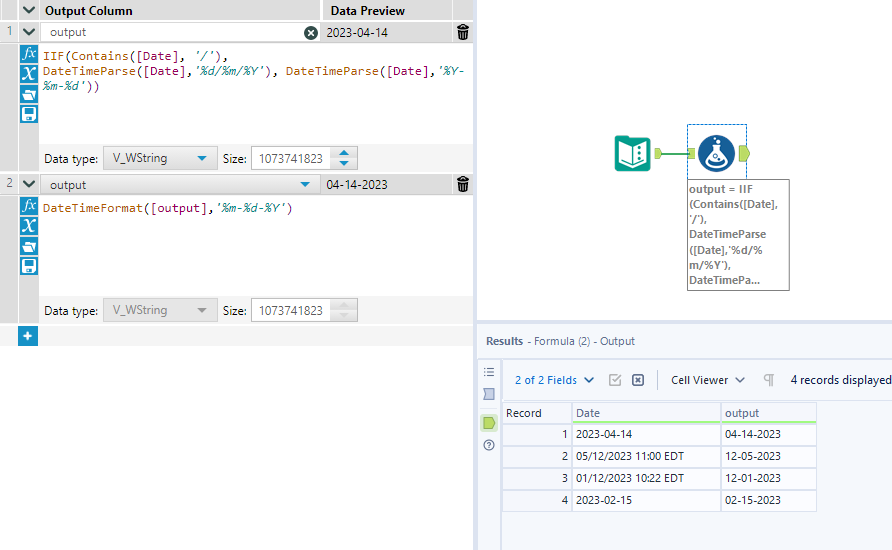The width and height of the screenshot is (892, 550).
Task: Open the help icon in Results sidebar
Action: pyautogui.click(x=489, y=445)
